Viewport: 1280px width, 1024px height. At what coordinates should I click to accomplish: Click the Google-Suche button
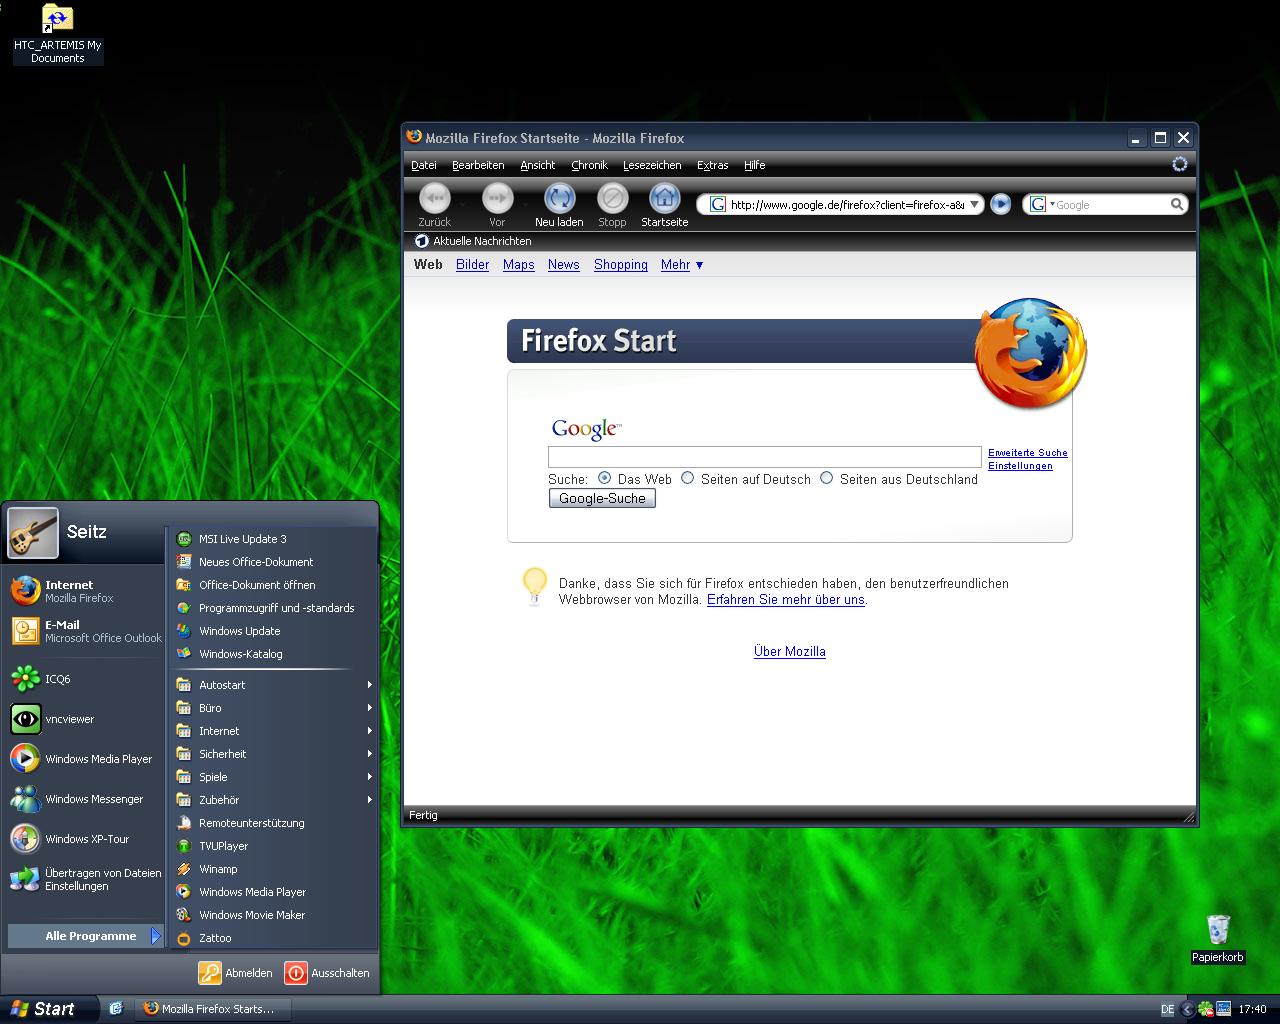click(x=602, y=498)
